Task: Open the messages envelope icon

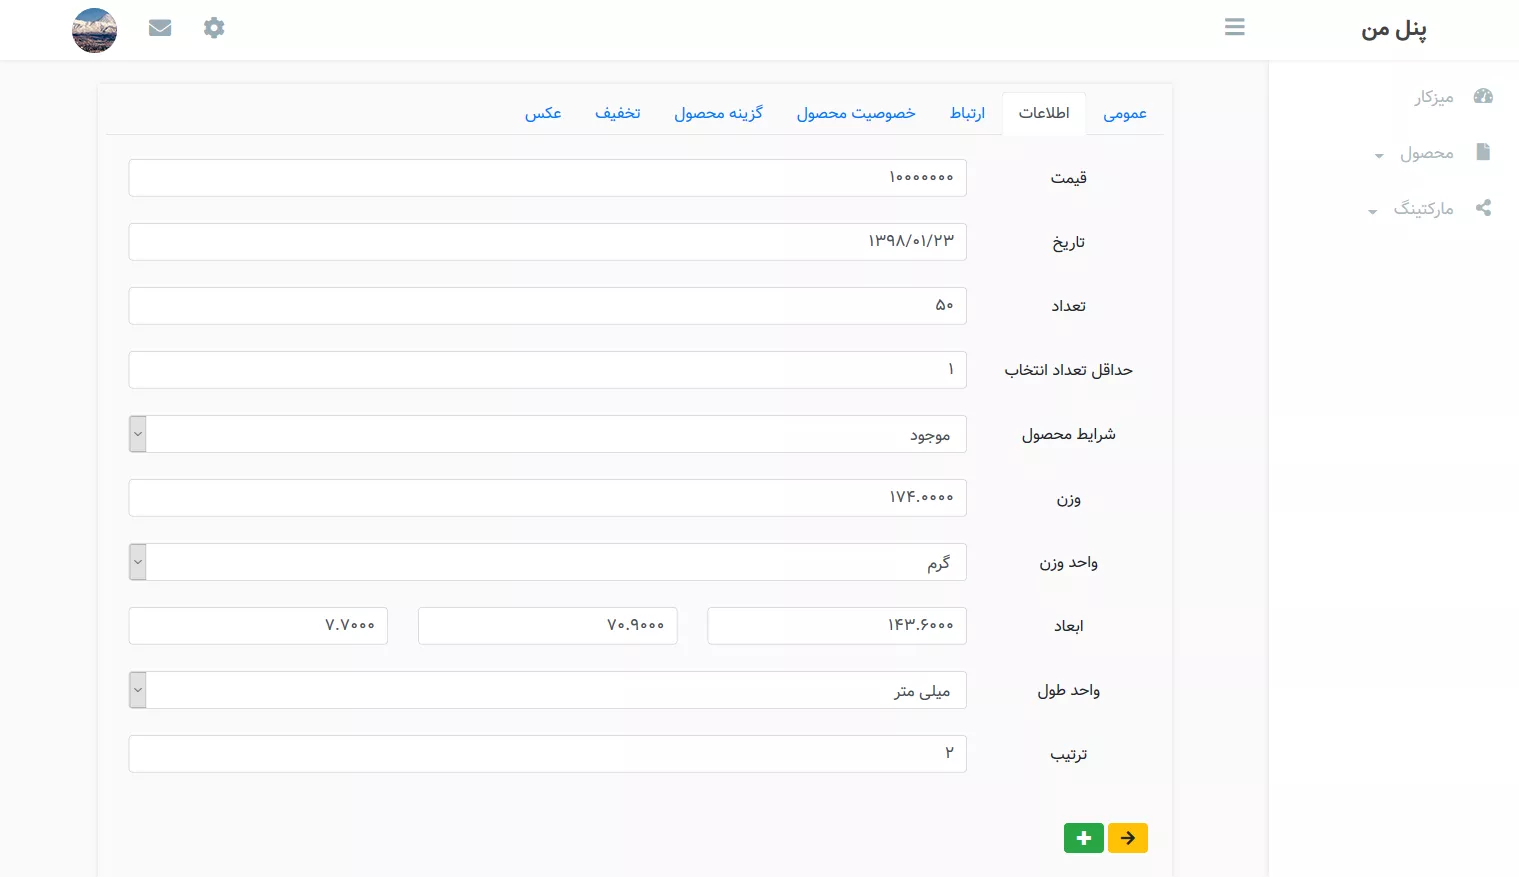Action: tap(160, 28)
